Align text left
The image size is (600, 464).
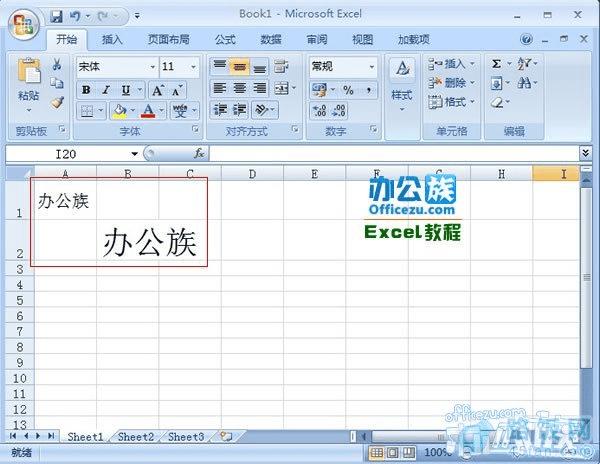pos(219,88)
